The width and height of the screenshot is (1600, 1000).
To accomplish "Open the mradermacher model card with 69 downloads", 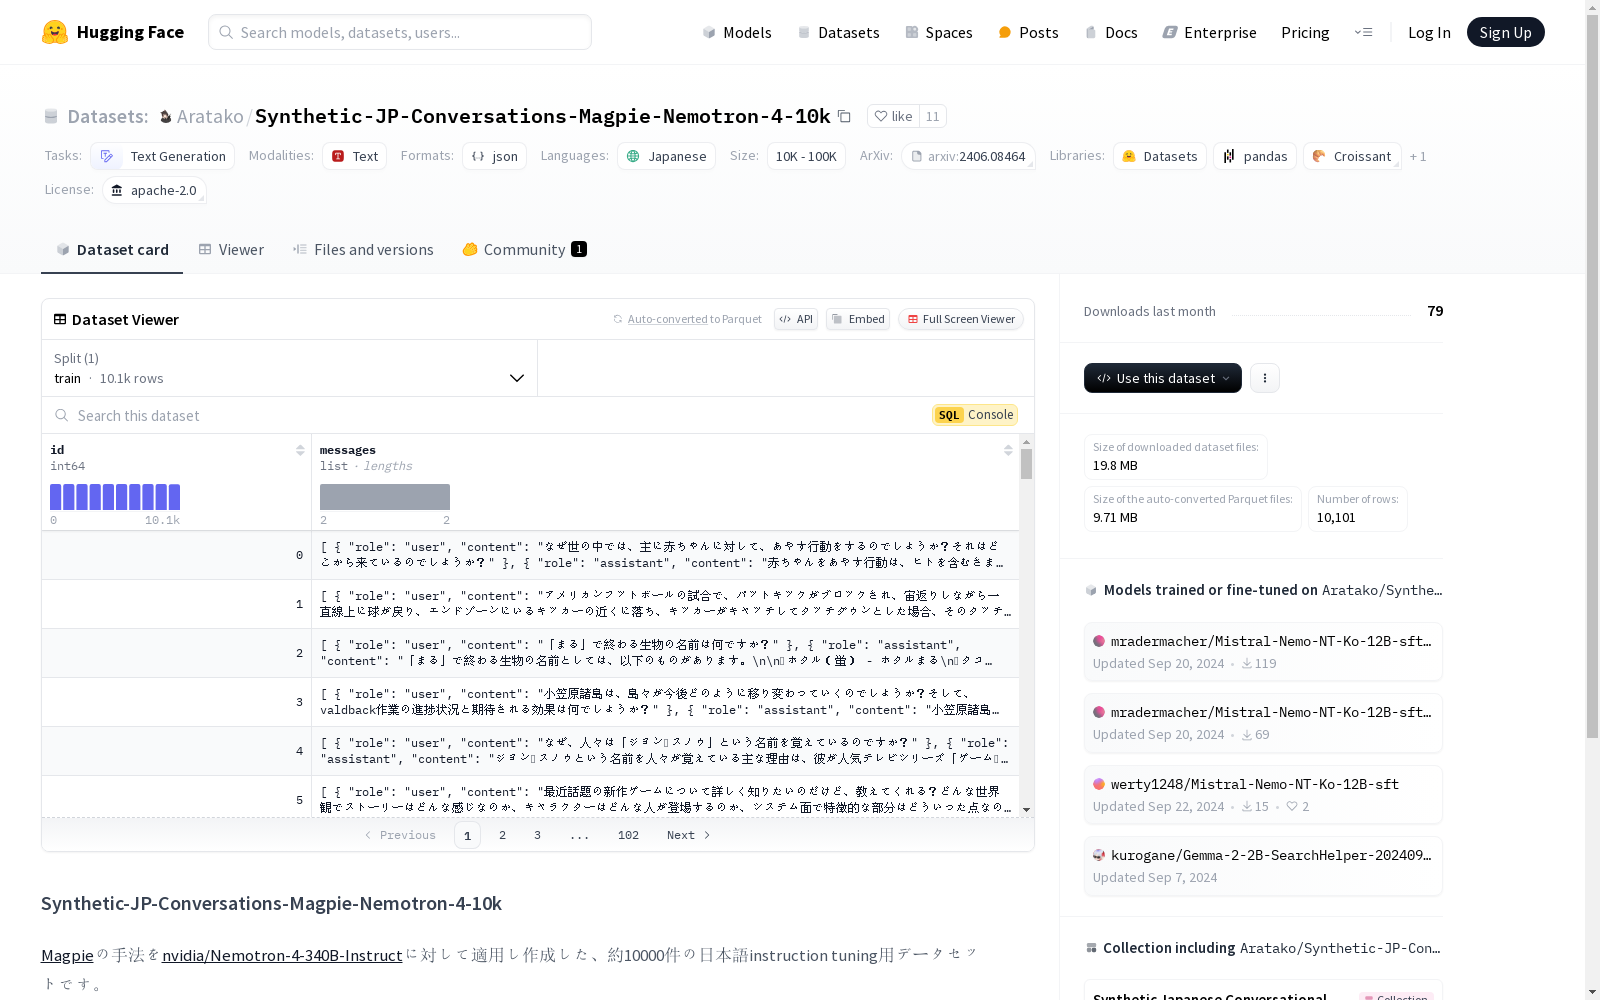I will [x=1263, y=722].
